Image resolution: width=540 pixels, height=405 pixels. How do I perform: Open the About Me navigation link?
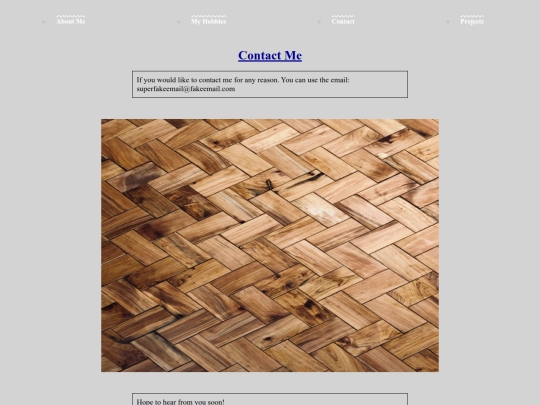tap(71, 21)
